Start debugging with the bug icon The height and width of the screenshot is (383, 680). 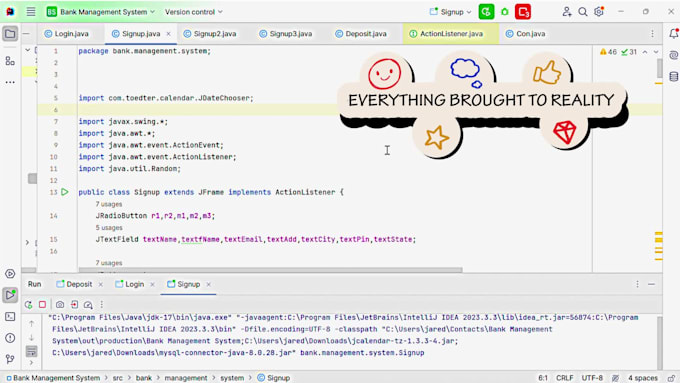point(505,12)
